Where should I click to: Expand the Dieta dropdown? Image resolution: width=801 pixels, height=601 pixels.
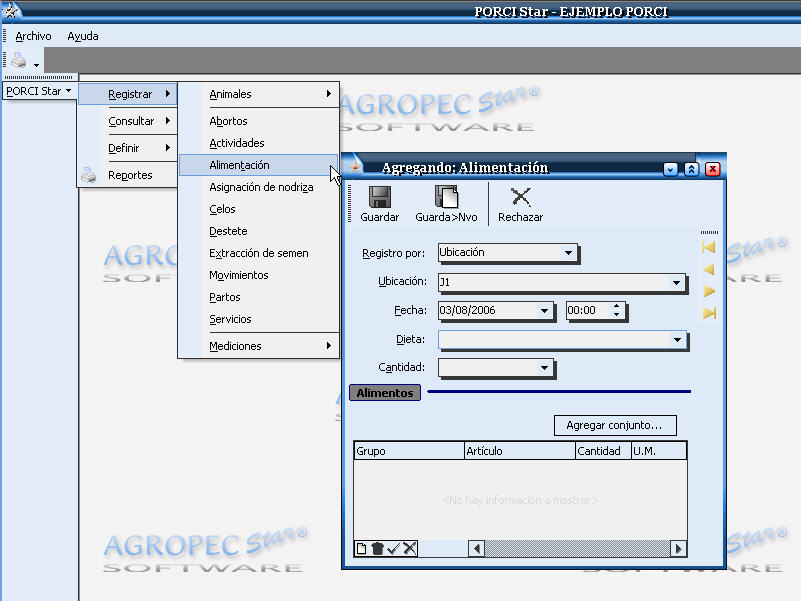(x=677, y=339)
